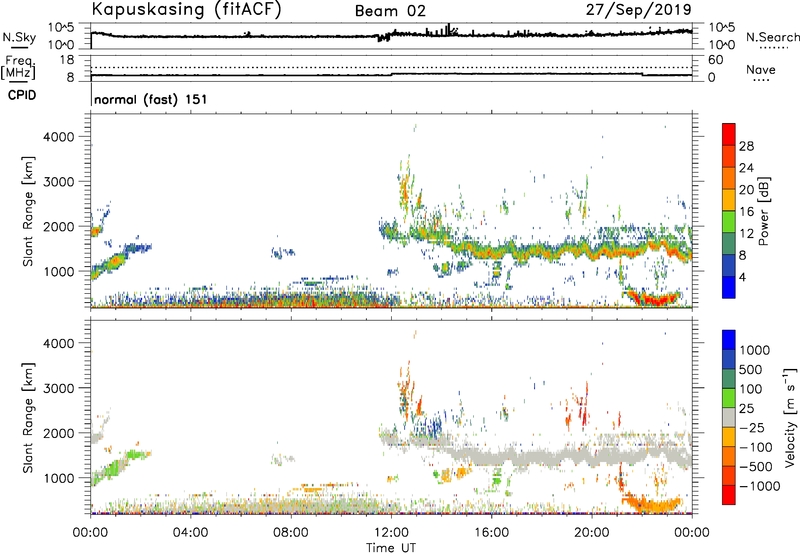Click '12:00' on the time axis

(391, 533)
